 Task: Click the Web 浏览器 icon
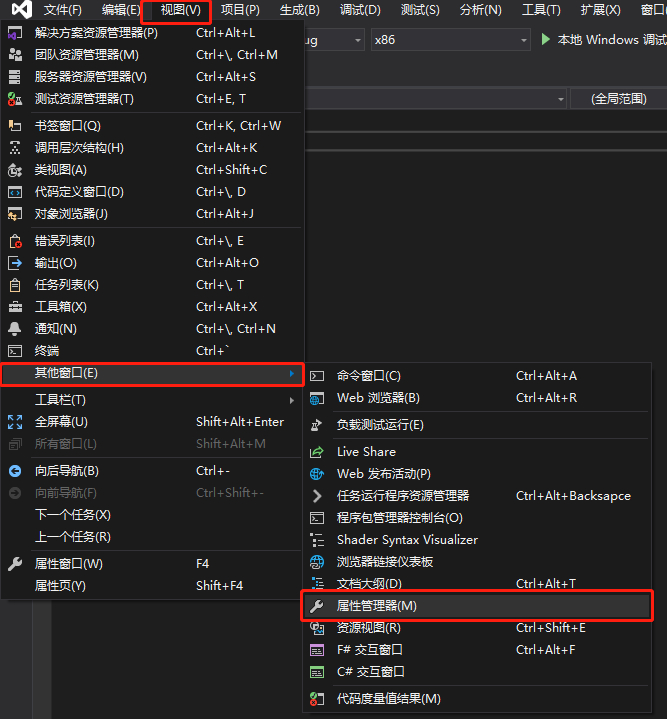point(317,398)
